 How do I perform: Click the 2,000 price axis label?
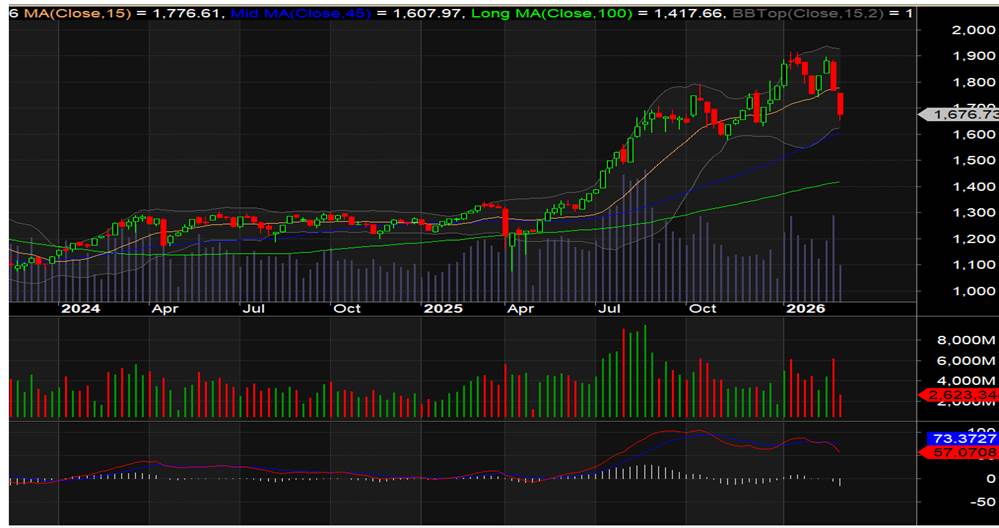(974, 30)
